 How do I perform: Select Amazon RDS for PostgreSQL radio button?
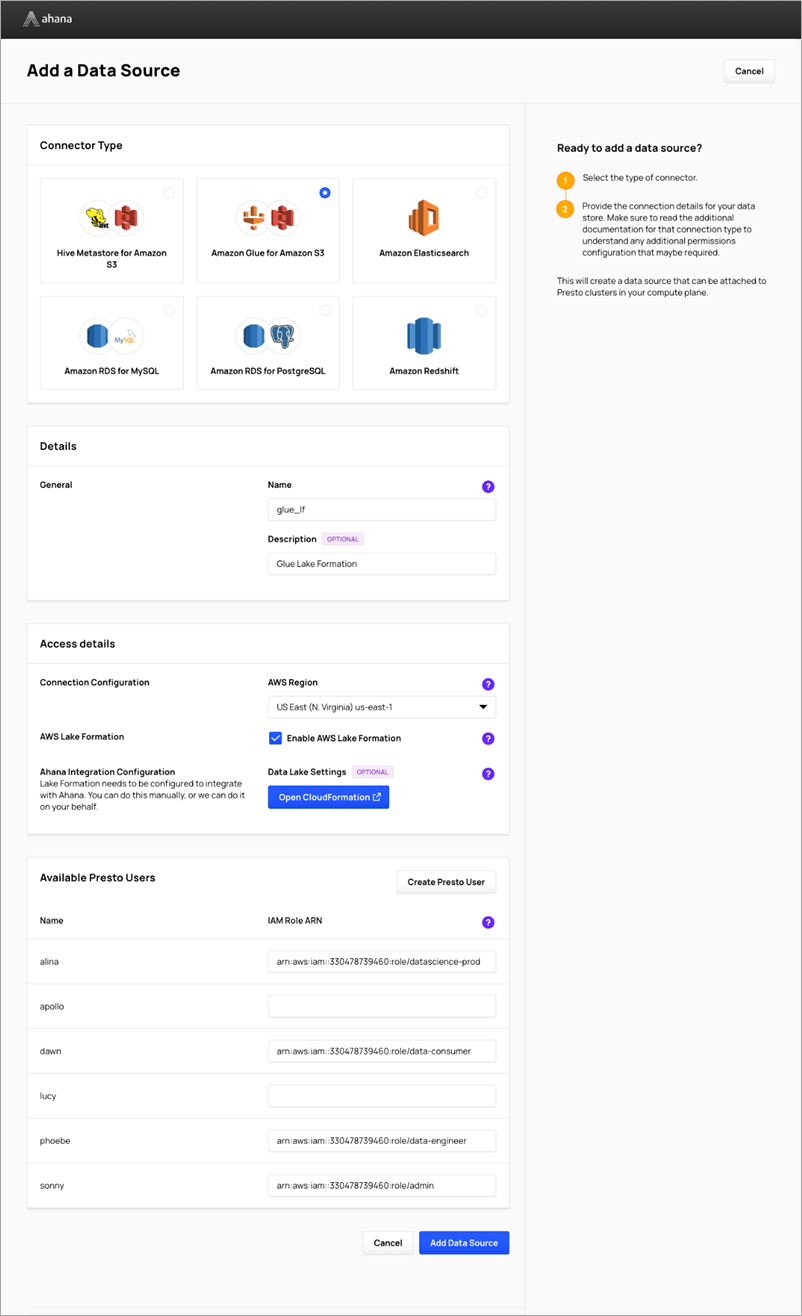tap(325, 311)
